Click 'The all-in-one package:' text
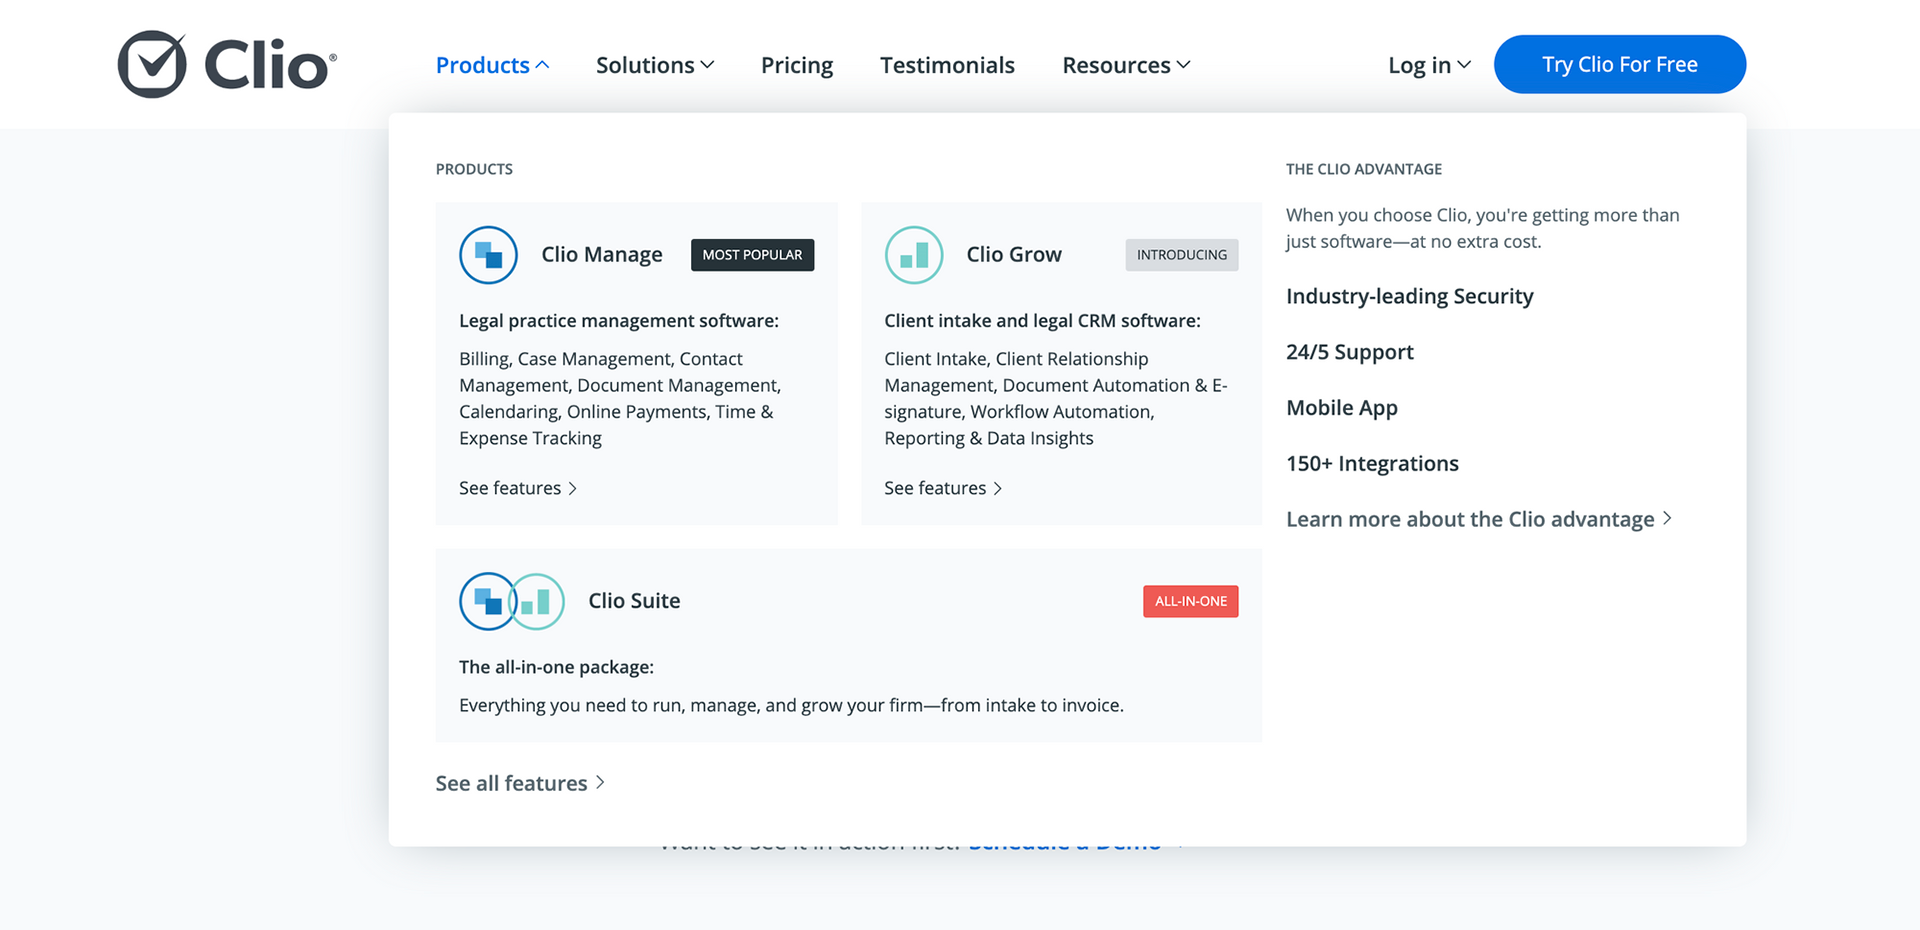 click(x=556, y=667)
